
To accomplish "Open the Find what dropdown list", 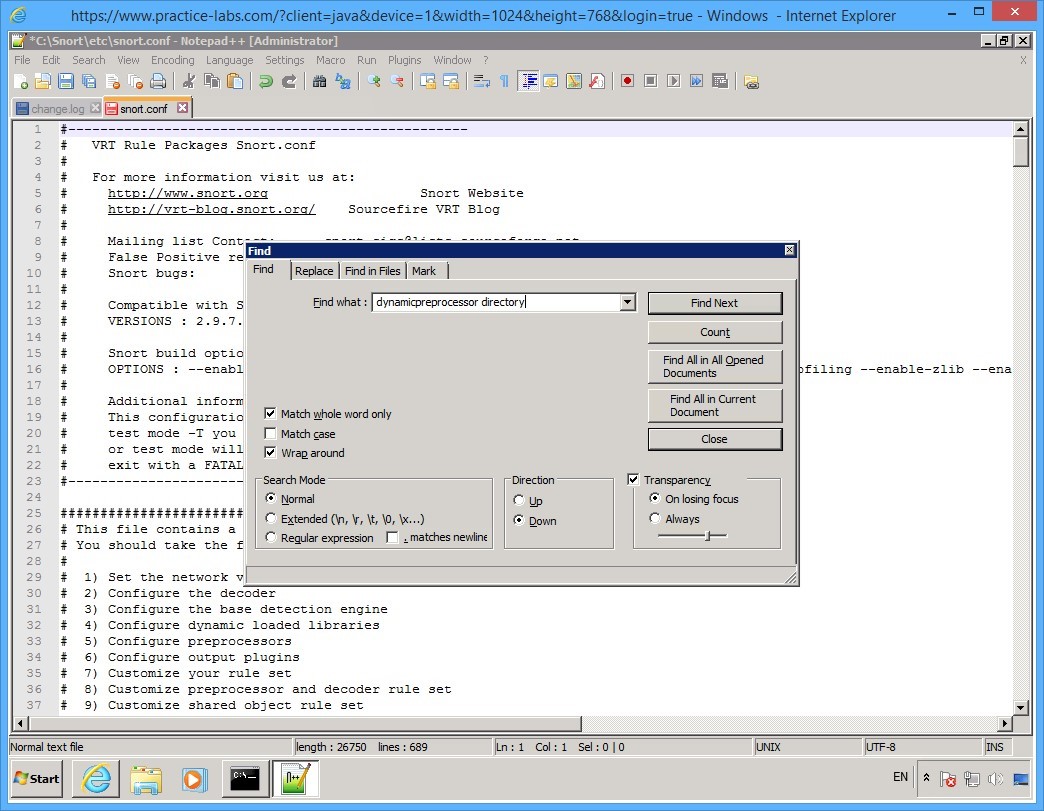I will pyautogui.click(x=627, y=302).
